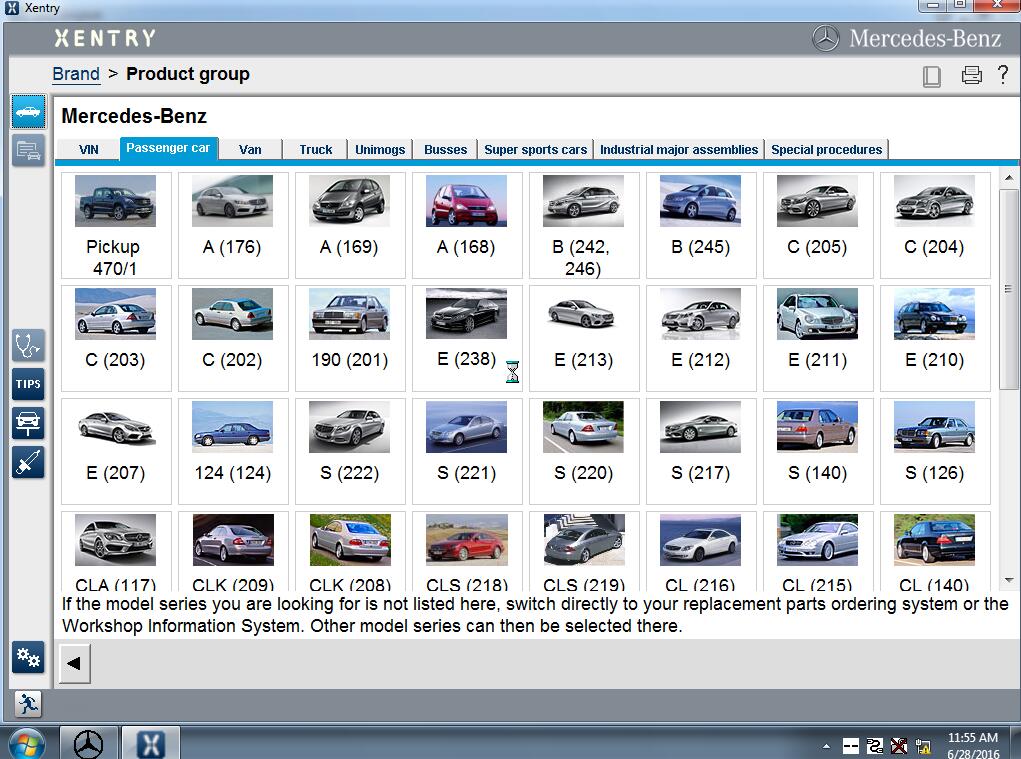Open the Mercedes star taskbar icon
The width and height of the screenshot is (1021, 759).
(88, 743)
